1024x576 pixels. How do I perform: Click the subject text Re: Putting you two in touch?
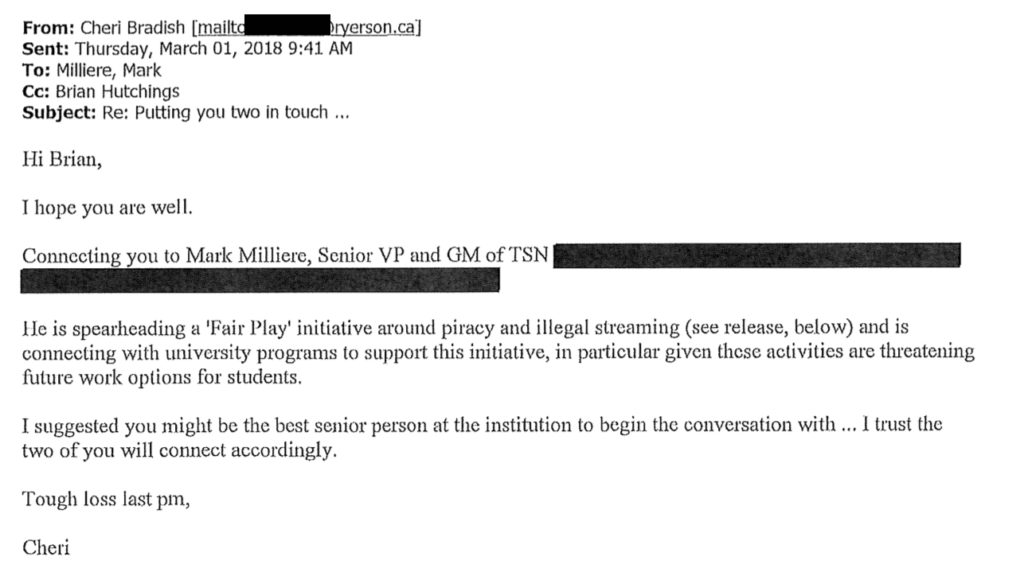click(225, 112)
